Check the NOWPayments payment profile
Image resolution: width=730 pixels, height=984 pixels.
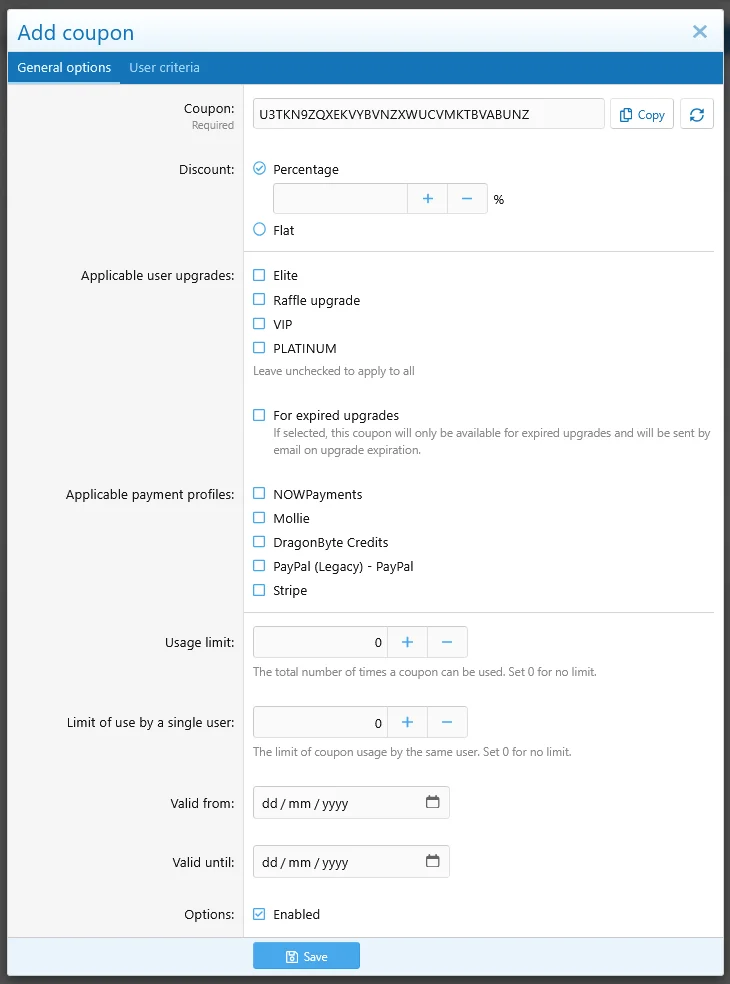pos(259,493)
